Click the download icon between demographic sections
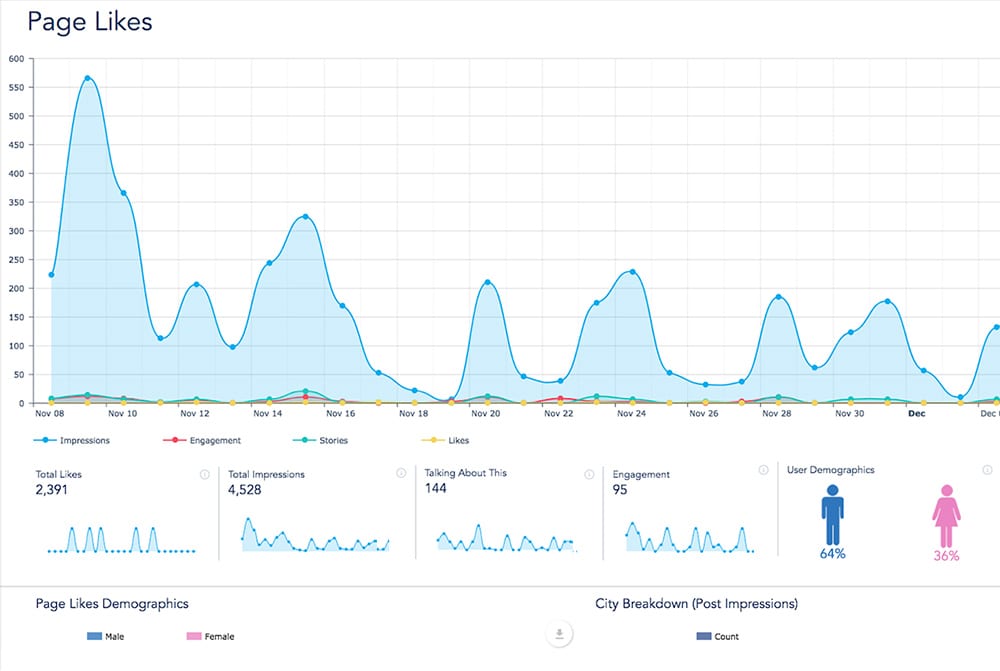 tap(559, 634)
